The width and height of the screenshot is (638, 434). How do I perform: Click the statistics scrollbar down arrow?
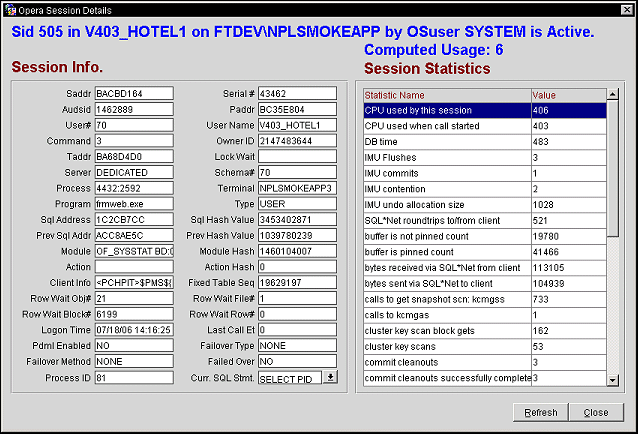tap(613, 385)
